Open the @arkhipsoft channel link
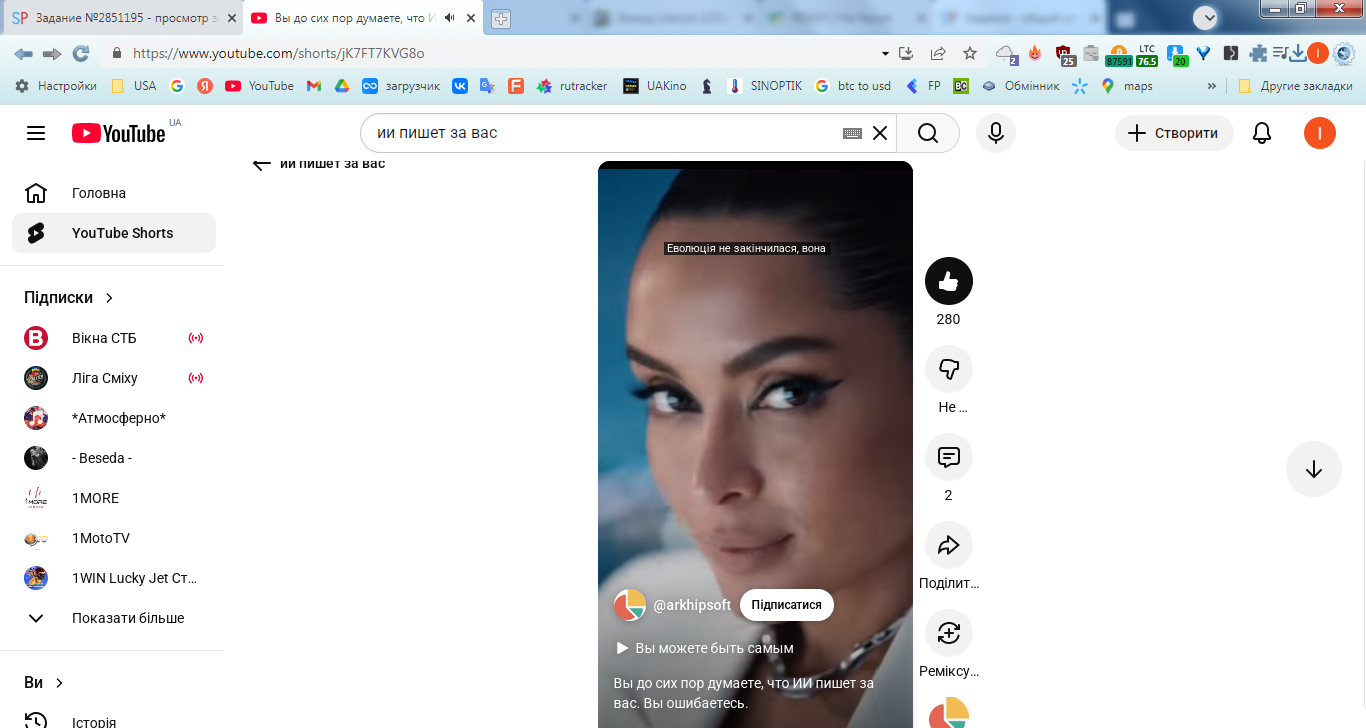 (x=692, y=605)
